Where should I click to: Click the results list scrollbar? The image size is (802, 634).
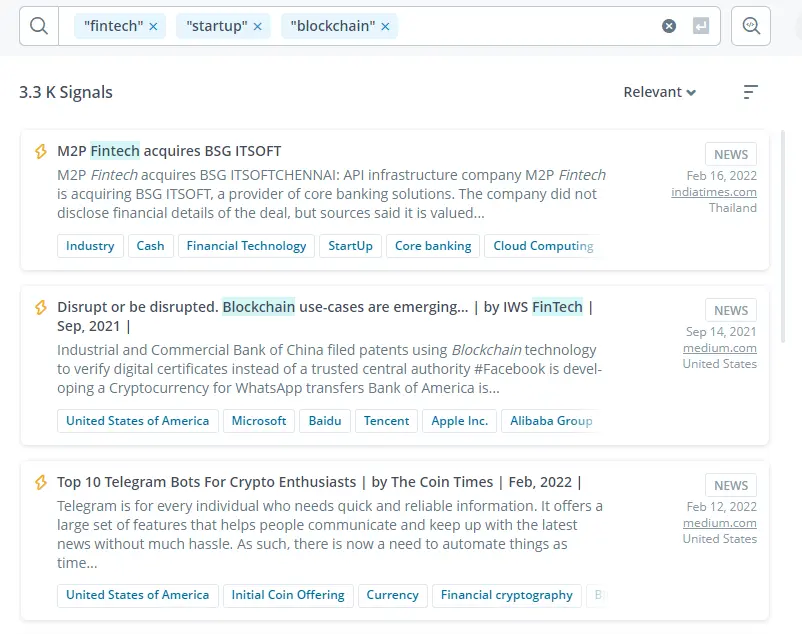click(x=783, y=236)
